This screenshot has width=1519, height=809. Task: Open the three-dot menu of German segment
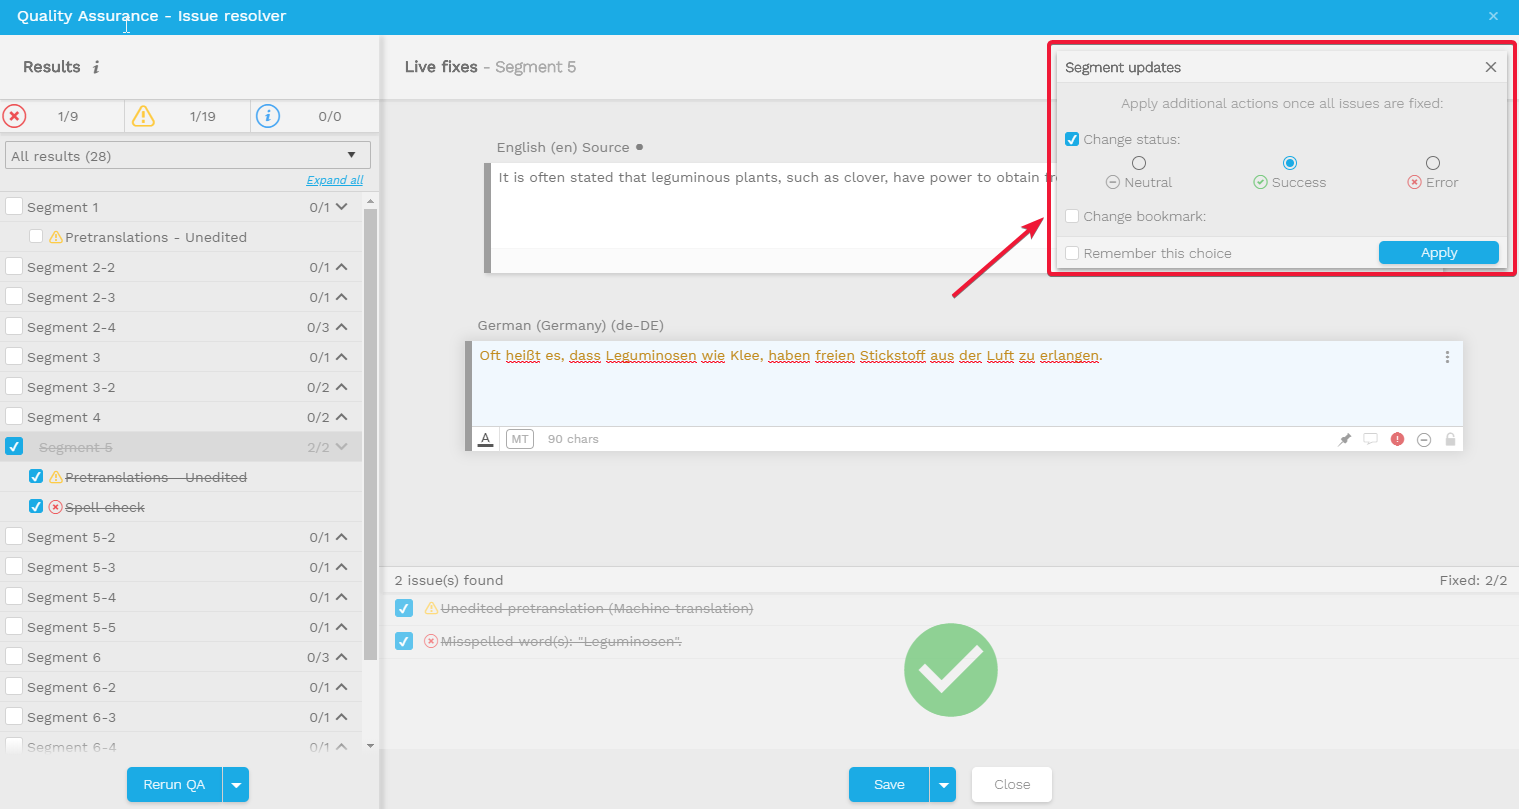[x=1446, y=357]
